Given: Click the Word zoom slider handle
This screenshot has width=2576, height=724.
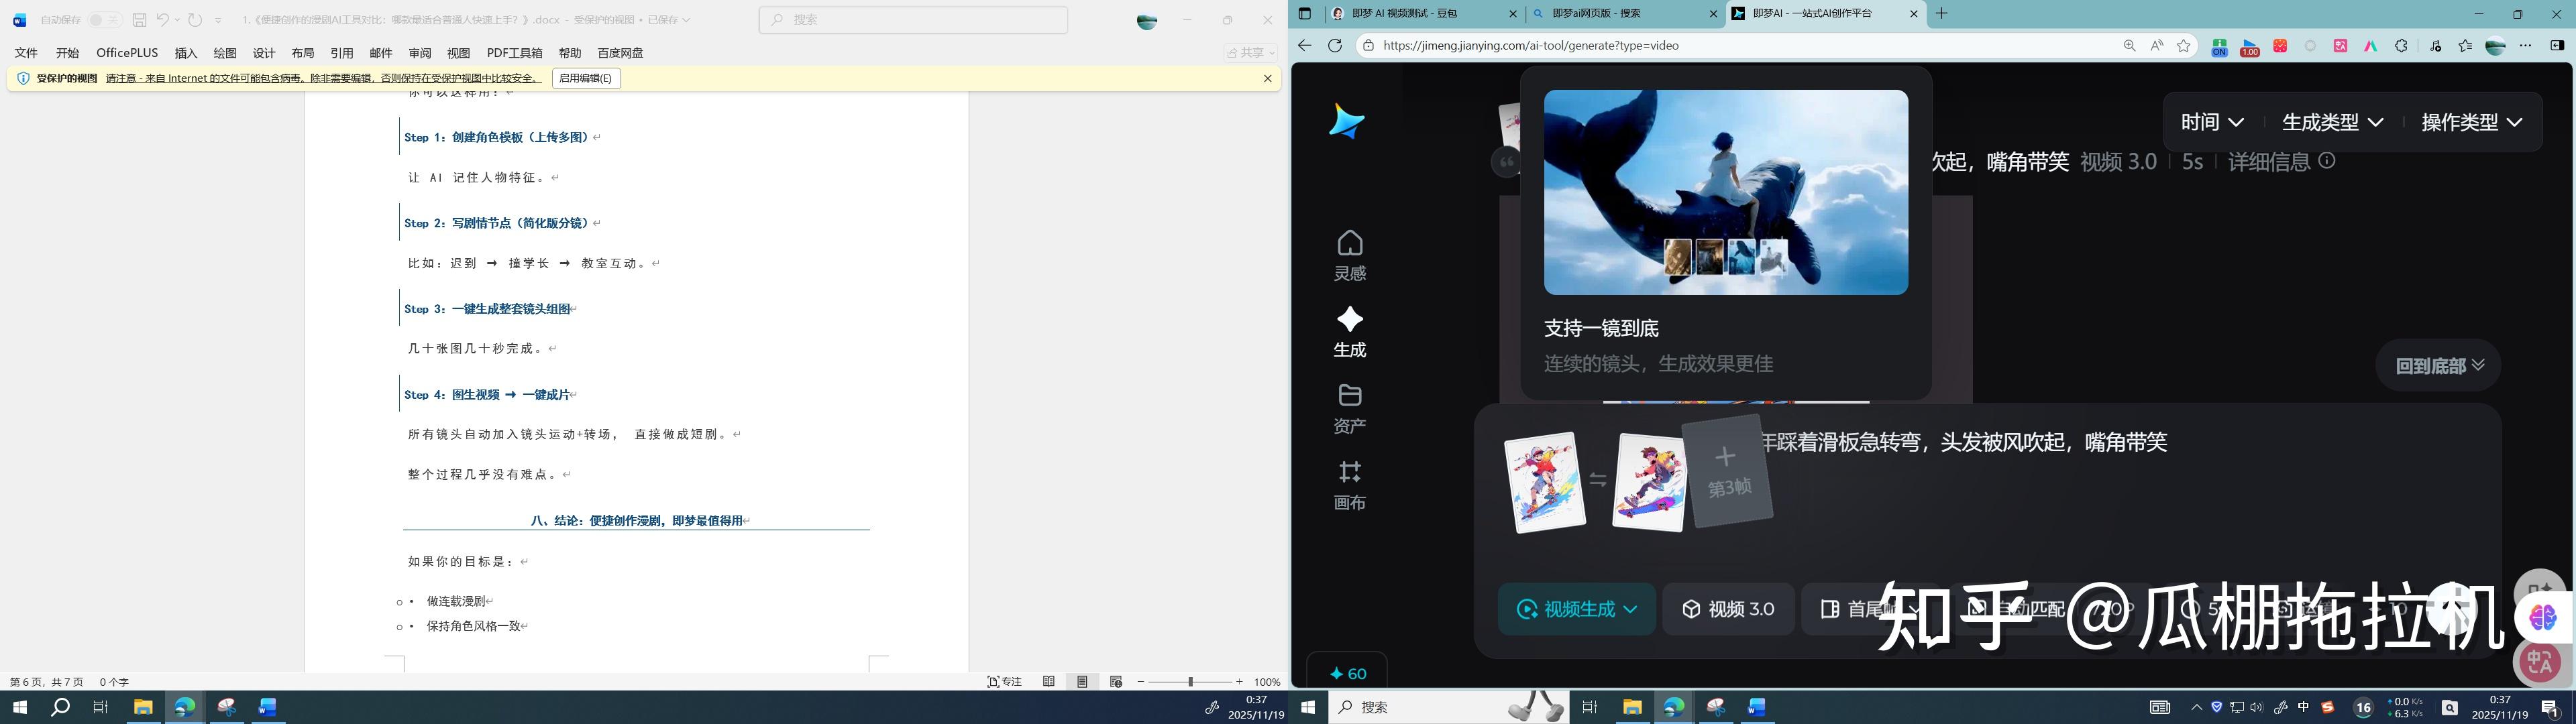Looking at the screenshot, I should (x=1190, y=681).
